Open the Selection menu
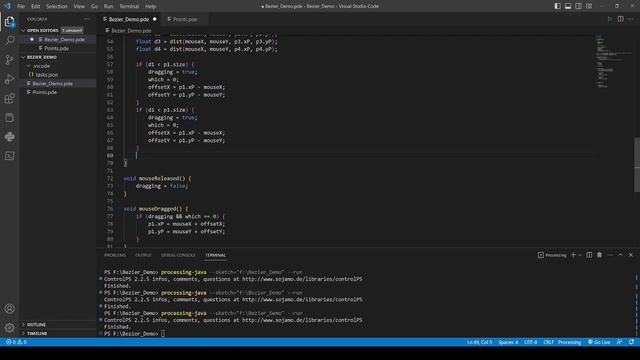Screen dimensions: 640x360 [57, 6]
